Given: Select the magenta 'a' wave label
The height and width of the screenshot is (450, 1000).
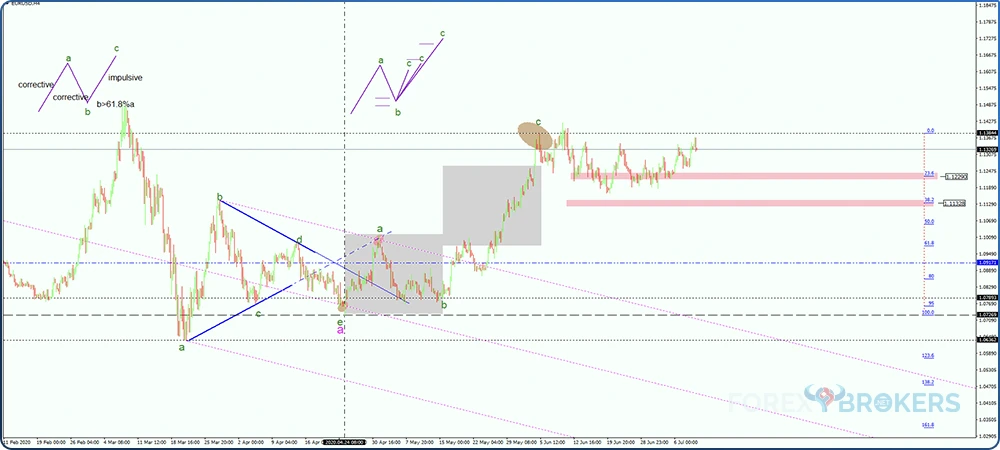Looking at the screenshot, I should [x=341, y=329].
